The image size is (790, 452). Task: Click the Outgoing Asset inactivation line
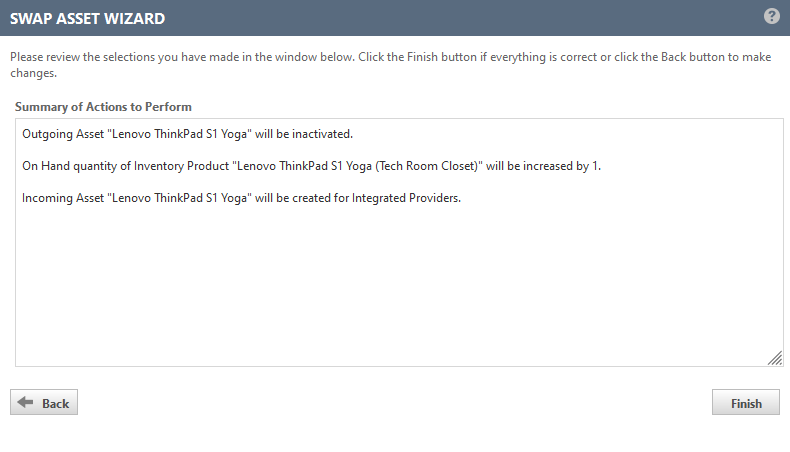[x=187, y=134]
